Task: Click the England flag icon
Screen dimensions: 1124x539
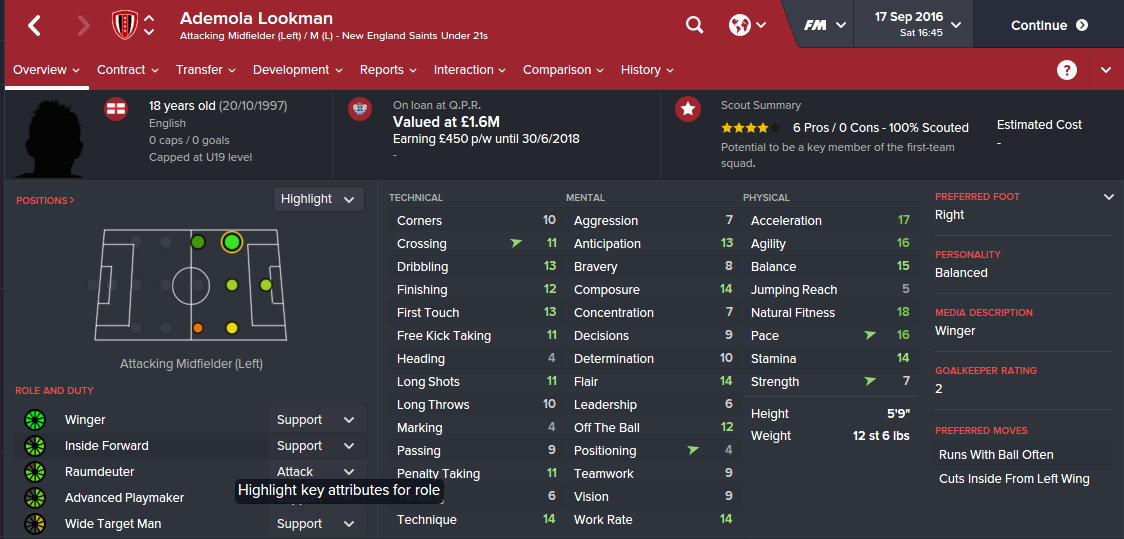Action: [x=116, y=109]
